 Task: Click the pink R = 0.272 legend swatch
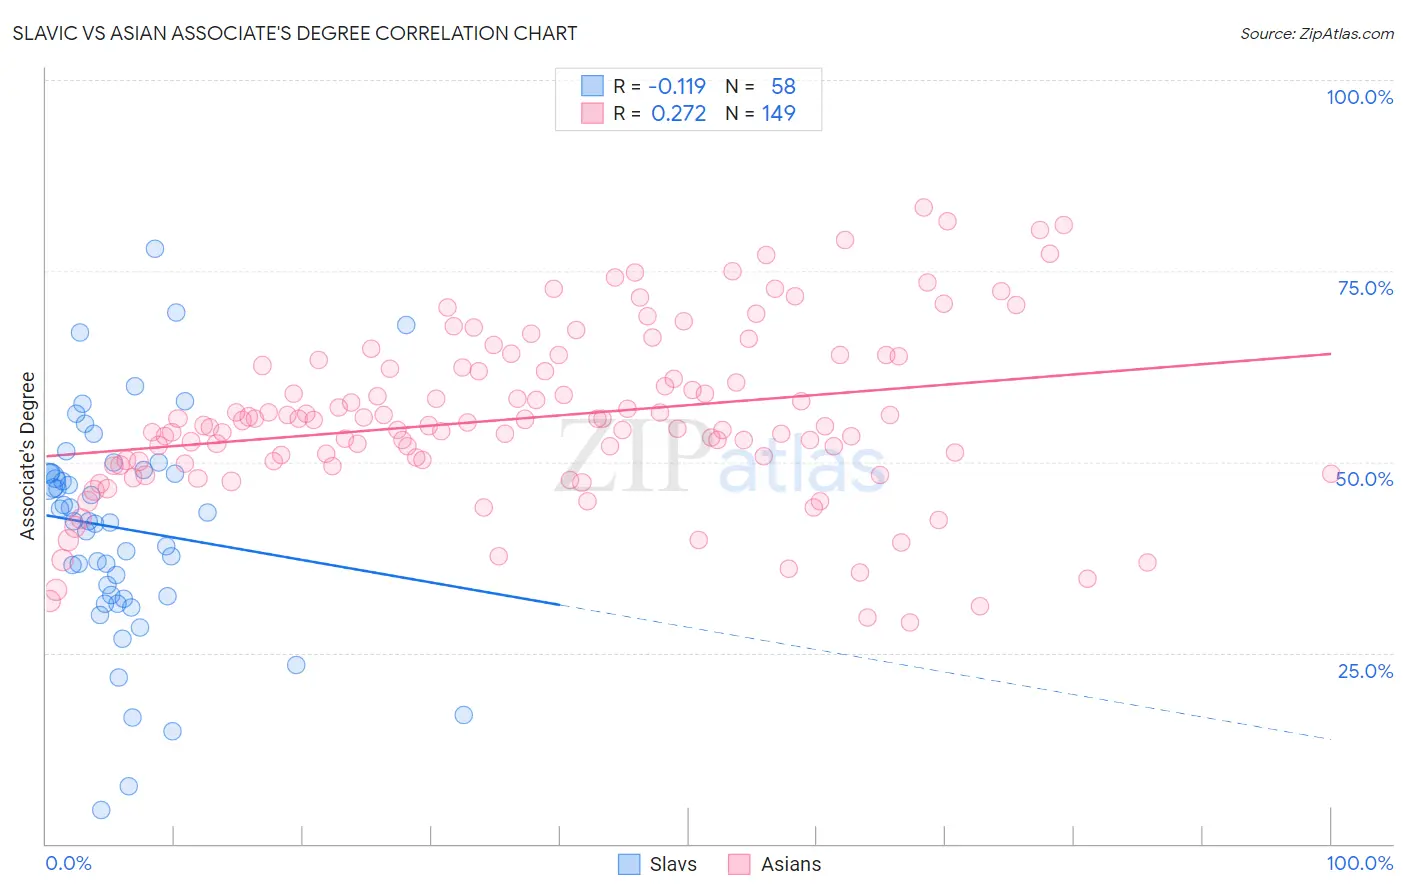coord(593,113)
